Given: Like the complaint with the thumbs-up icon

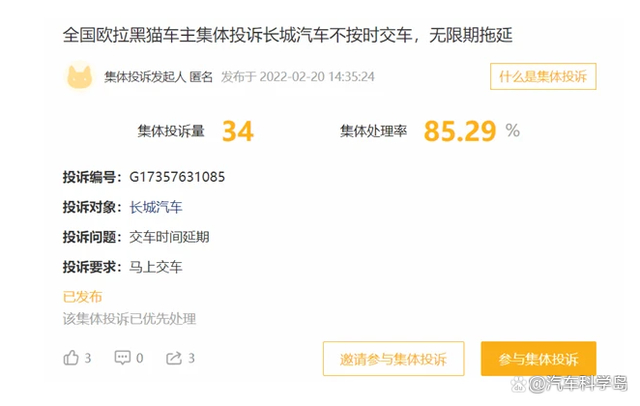Looking at the screenshot, I should [x=71, y=358].
